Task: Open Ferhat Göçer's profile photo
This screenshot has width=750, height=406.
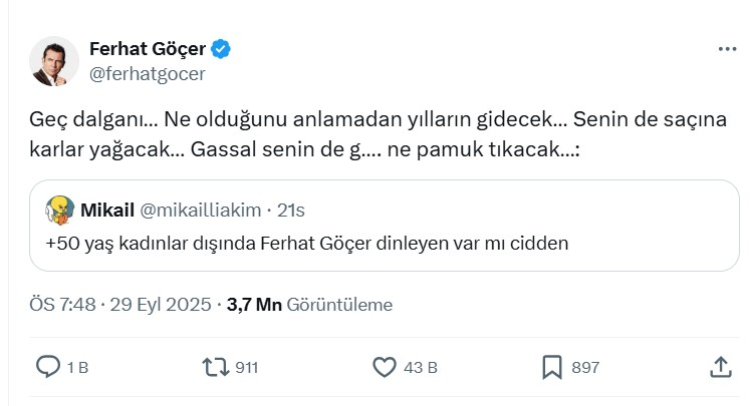Action: [x=53, y=61]
